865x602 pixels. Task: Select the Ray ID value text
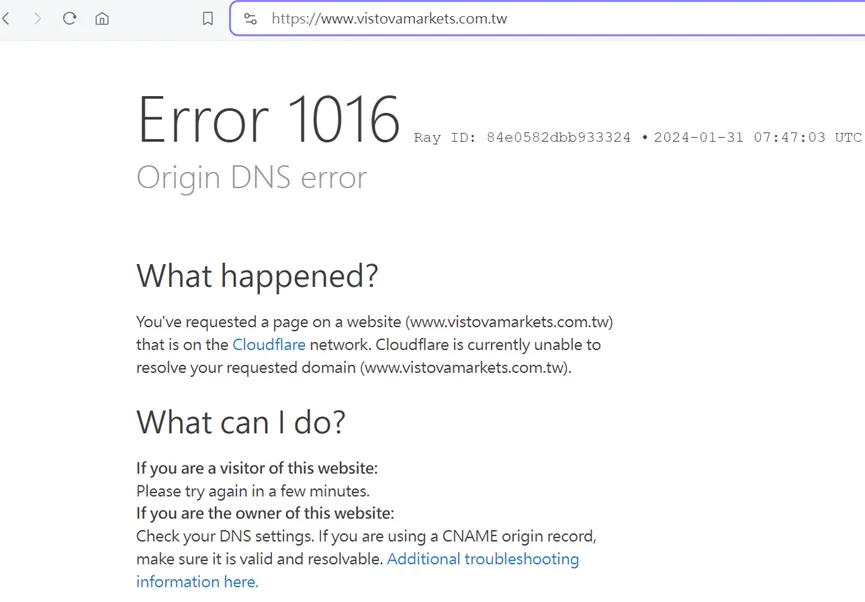click(x=558, y=137)
